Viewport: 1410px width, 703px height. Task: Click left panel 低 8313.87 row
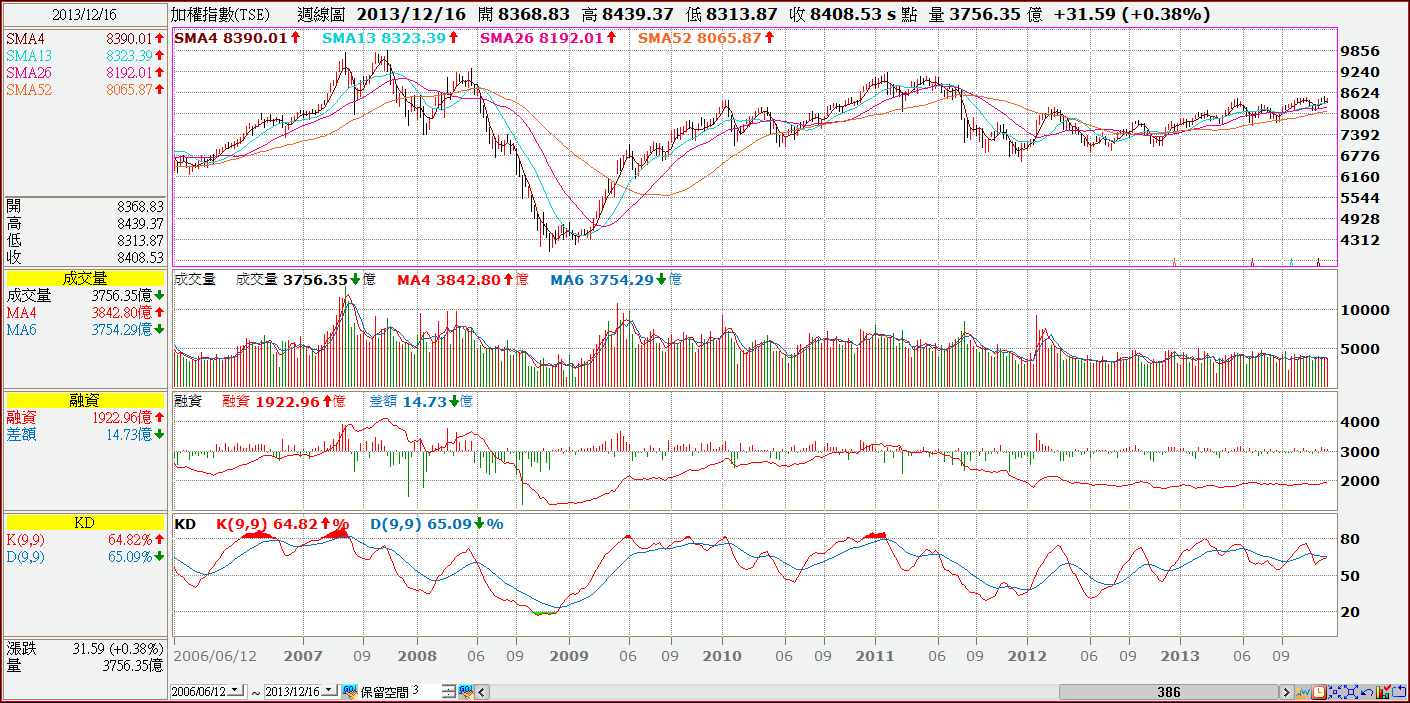click(x=84, y=240)
